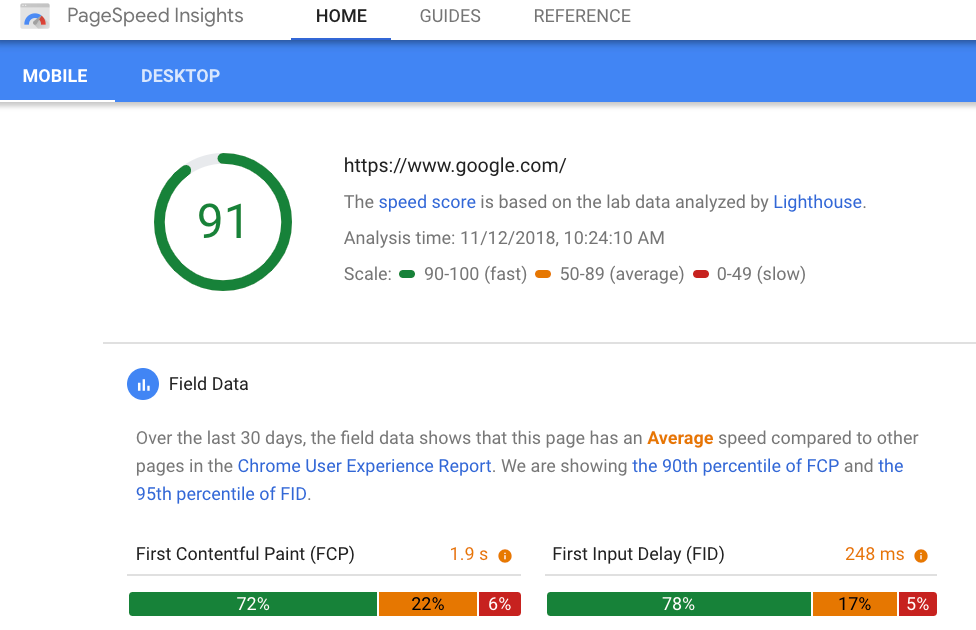Click the Field Data bar chart icon
The height and width of the screenshot is (630, 976).
[x=143, y=384]
